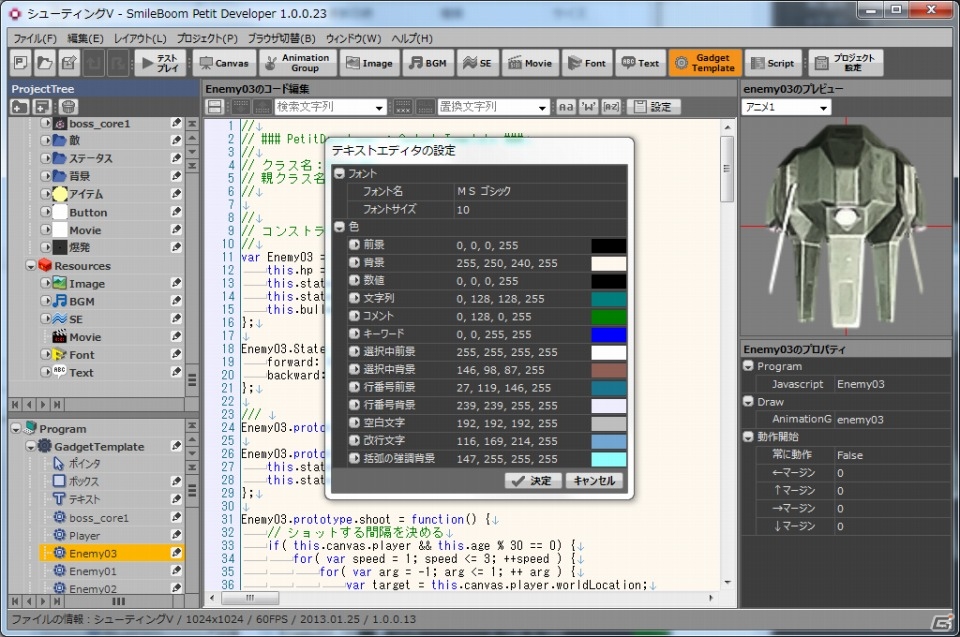960x637 pixels.
Task: Expand the キーワード color row
Action: pyautogui.click(x=354, y=334)
